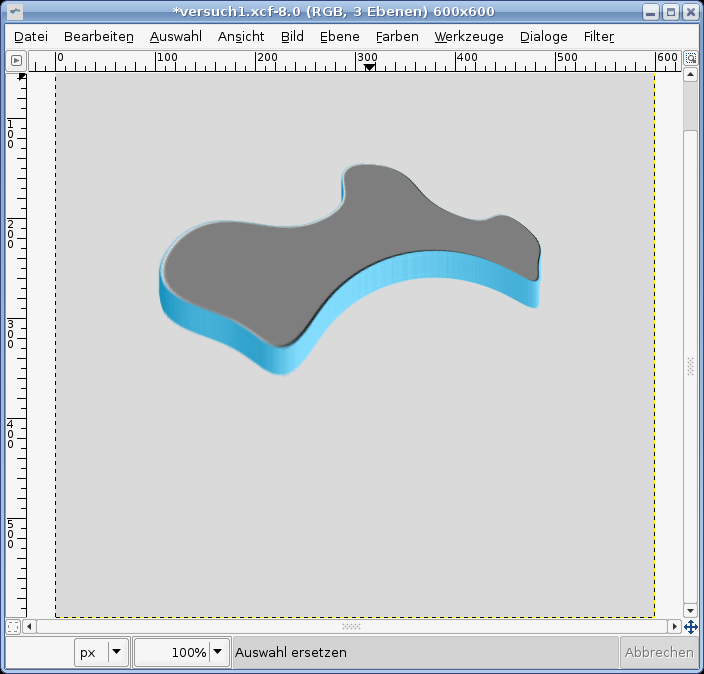Image resolution: width=704 pixels, height=674 pixels.
Task: Click the image menu arrow button at ruler corner
Action: pos(16,60)
